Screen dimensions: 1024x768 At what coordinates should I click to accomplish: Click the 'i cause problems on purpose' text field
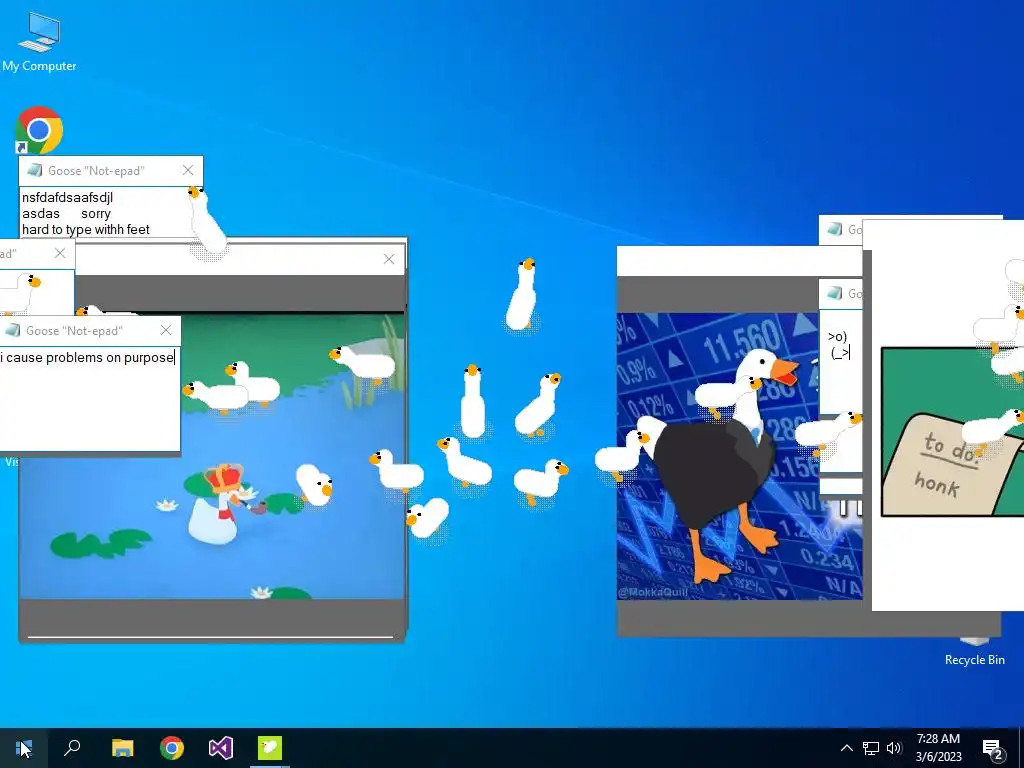click(x=90, y=397)
